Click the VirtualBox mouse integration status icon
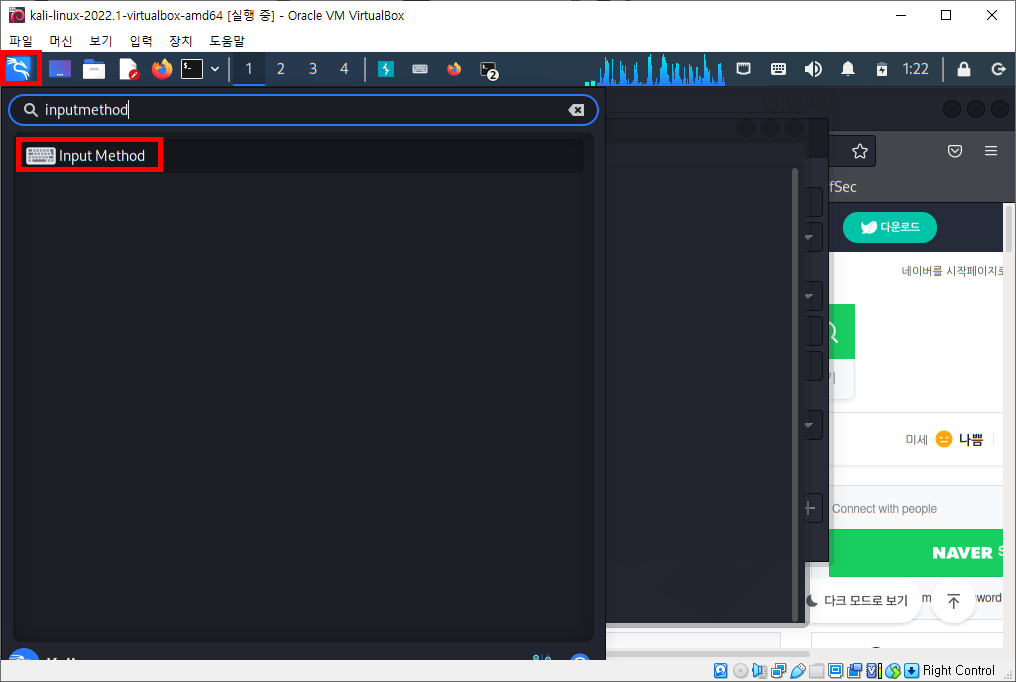Screen dimensions: 1016x682 coord(892,671)
